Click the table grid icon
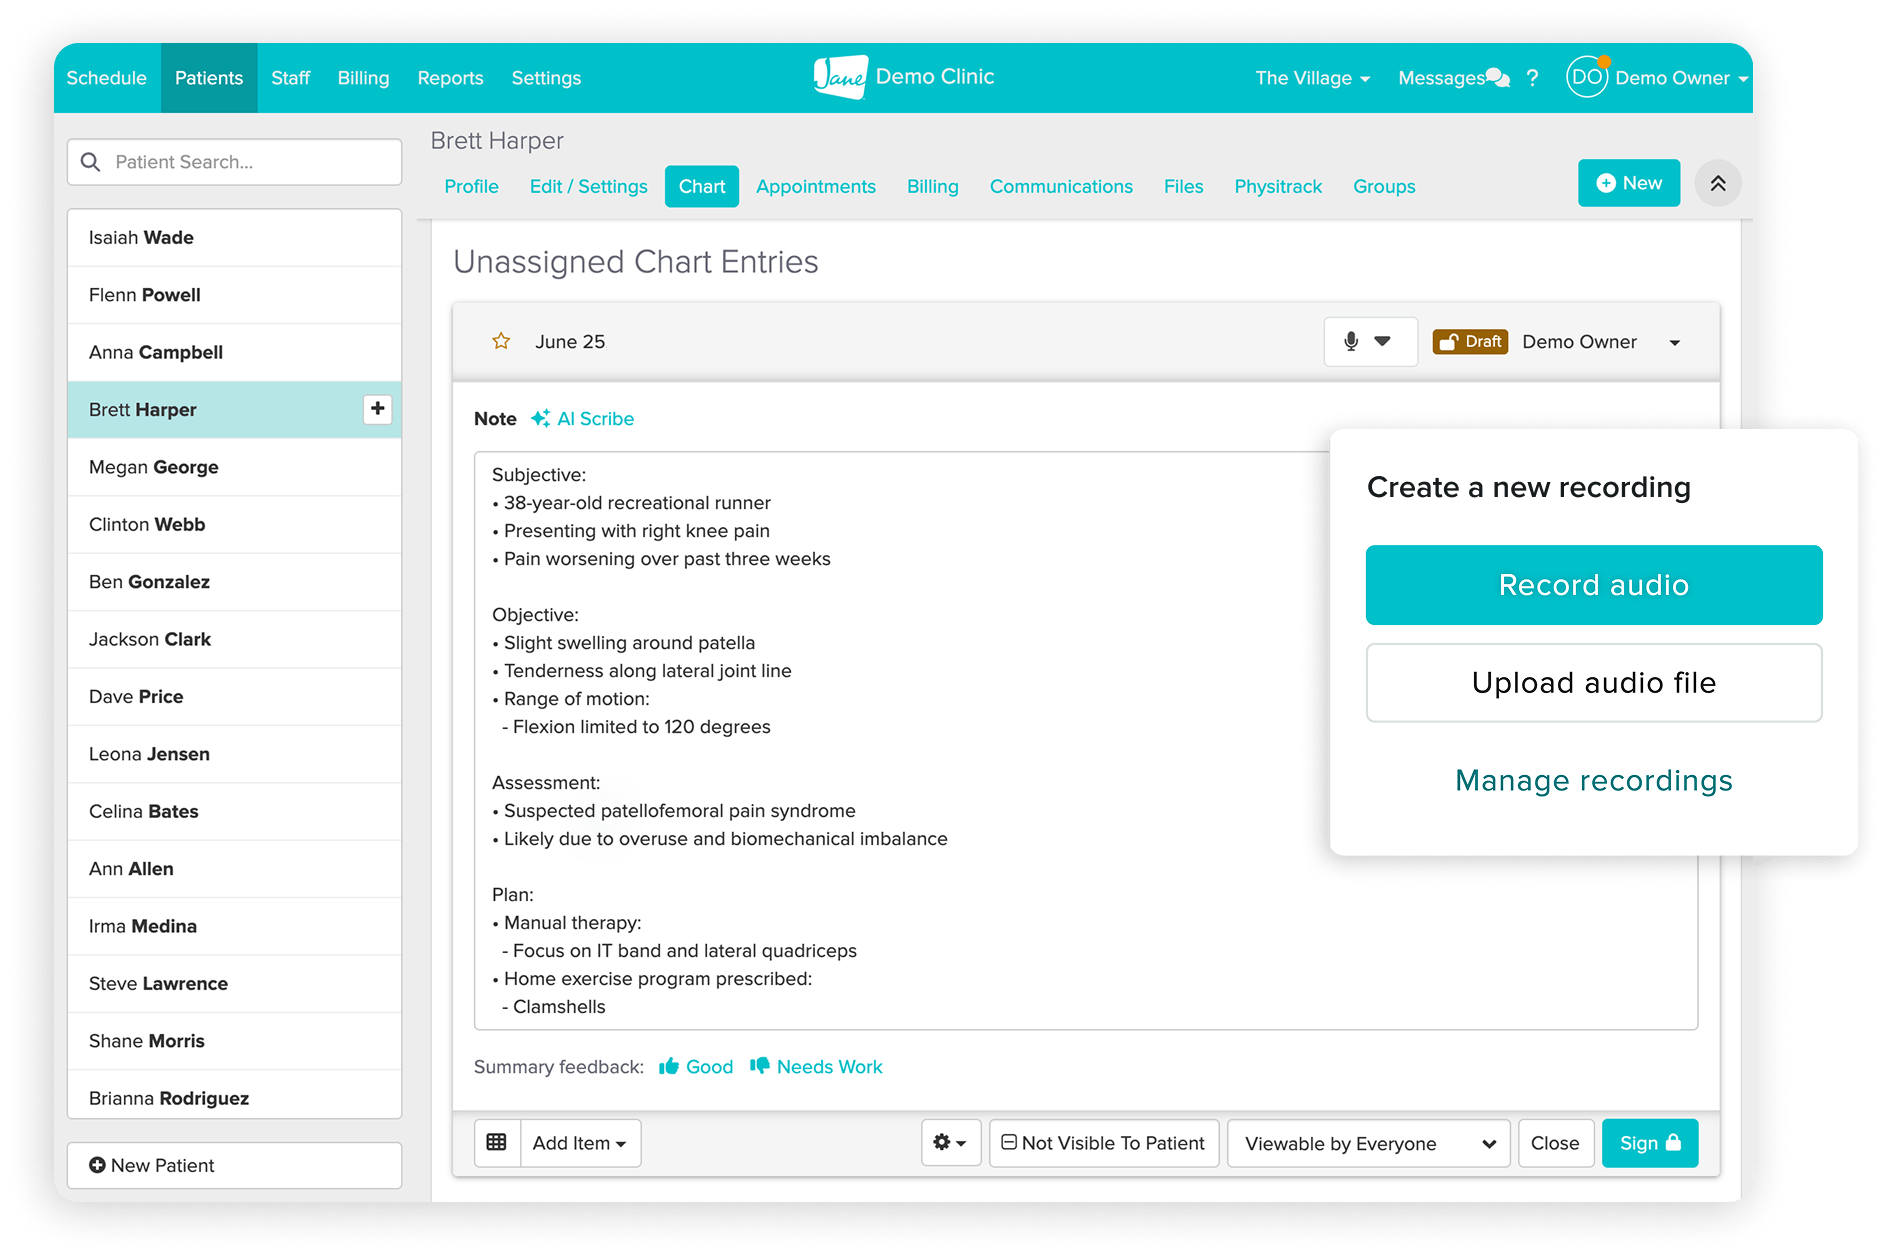Image resolution: width=1880 pixels, height=1256 pixels. (497, 1143)
